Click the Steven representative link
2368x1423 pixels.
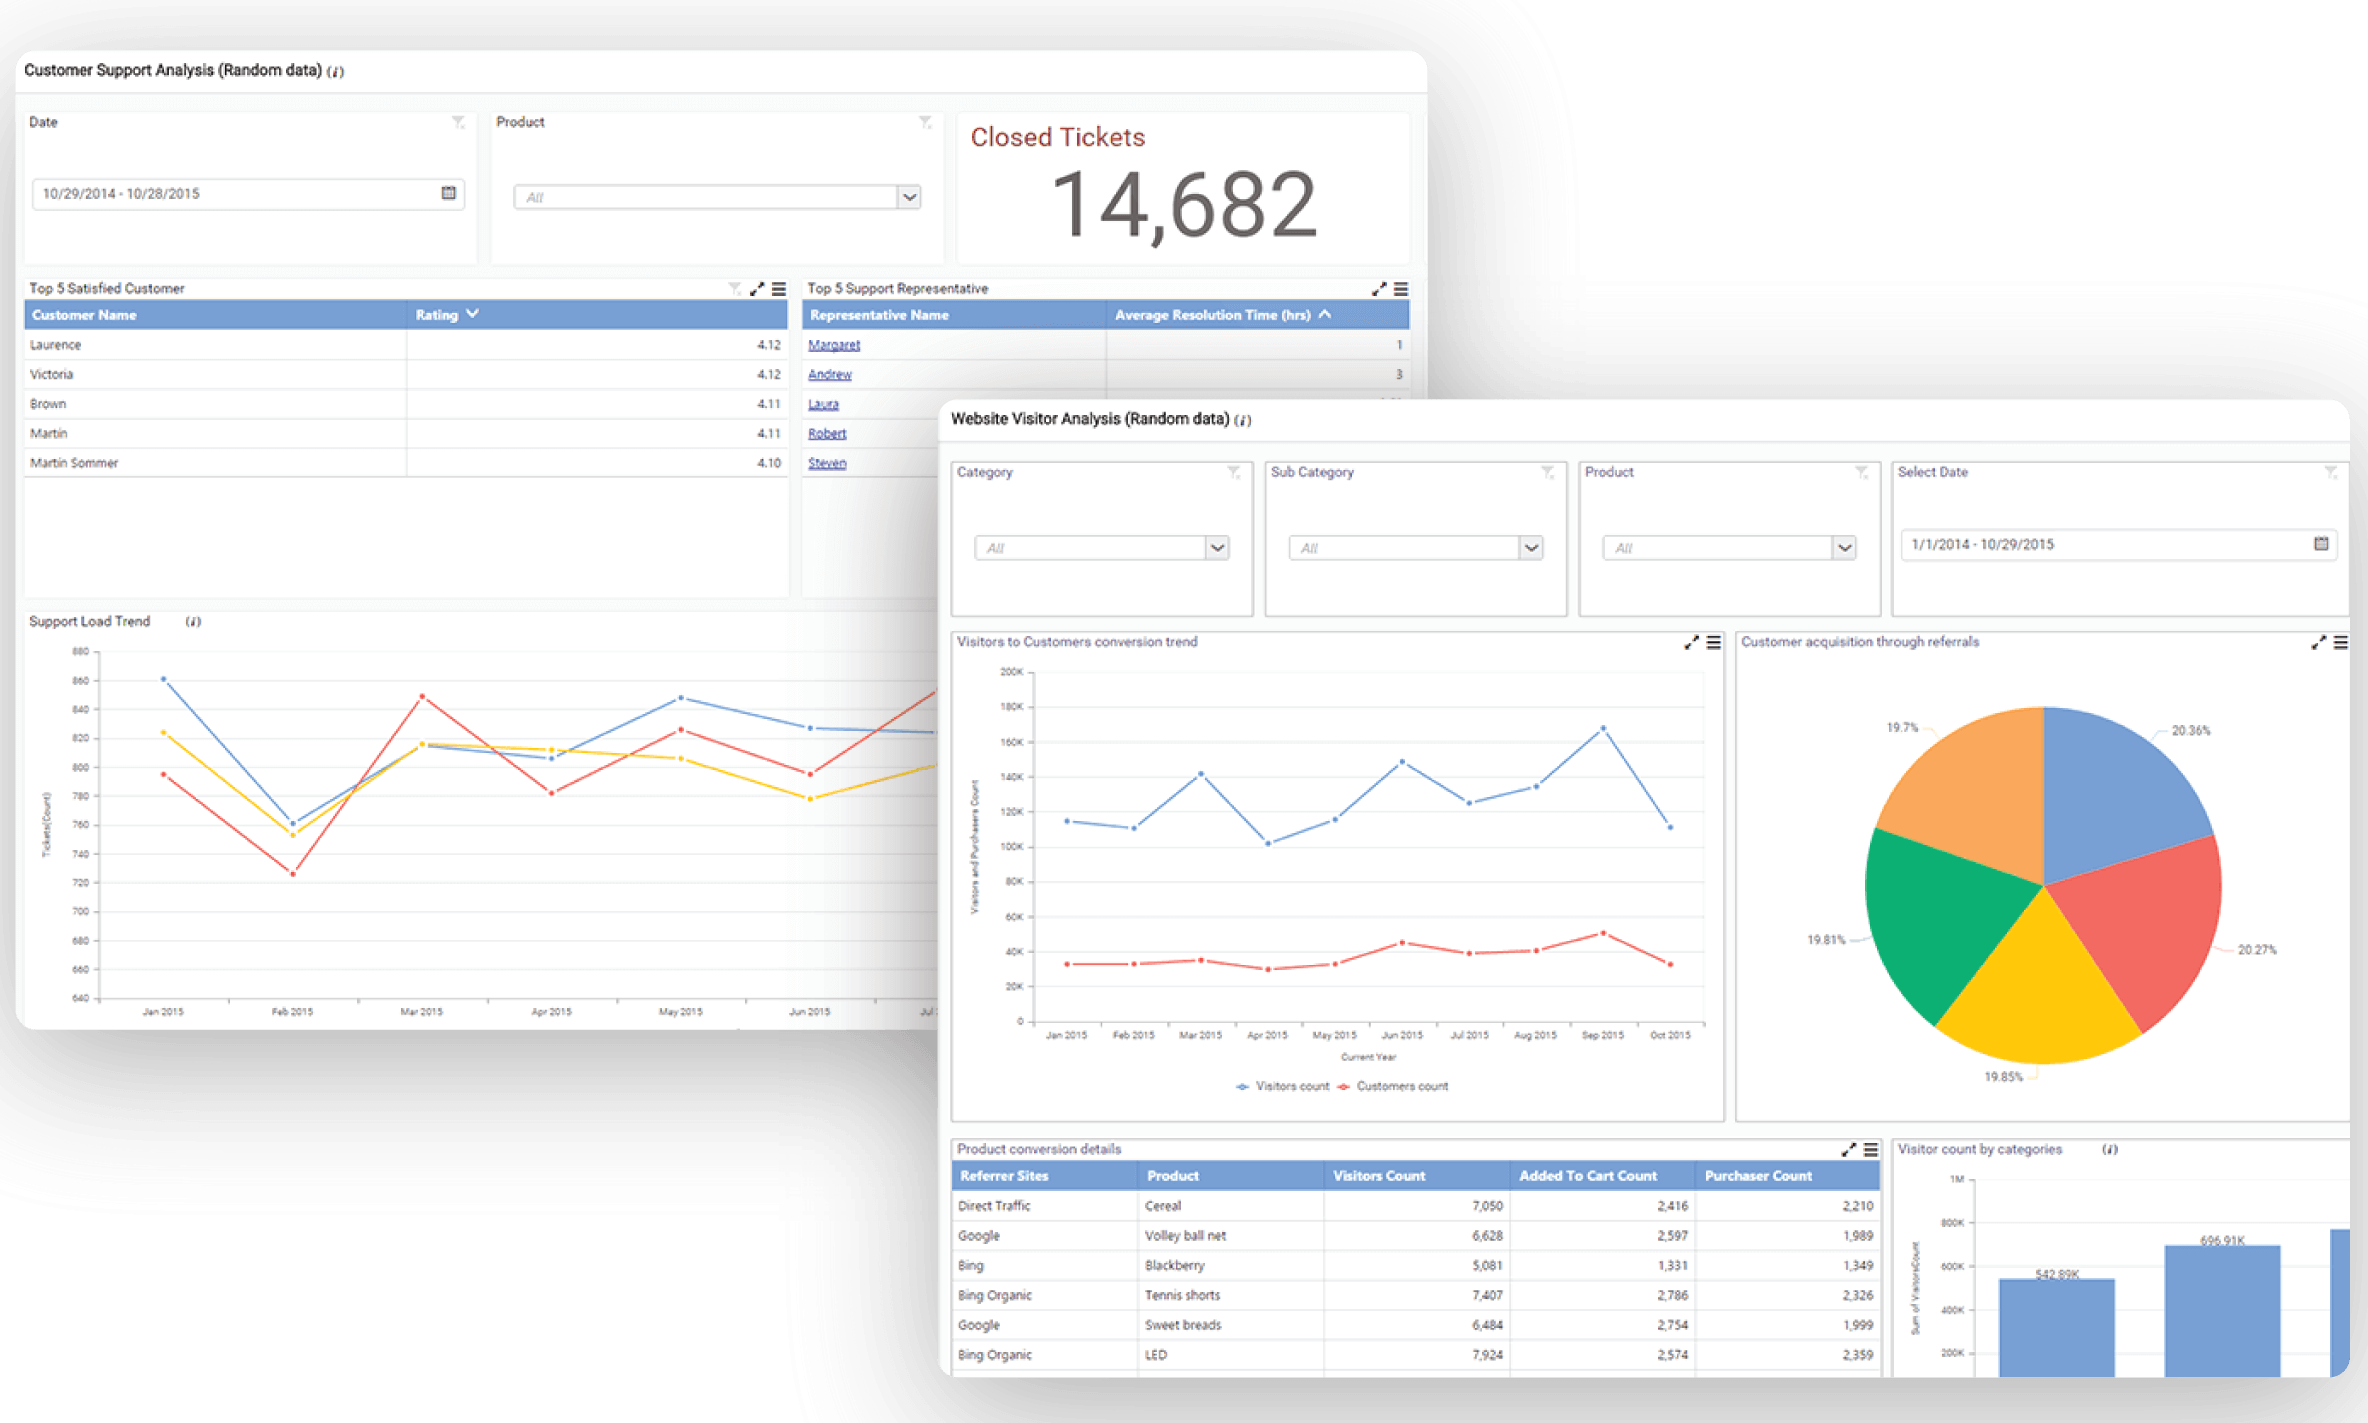point(827,462)
